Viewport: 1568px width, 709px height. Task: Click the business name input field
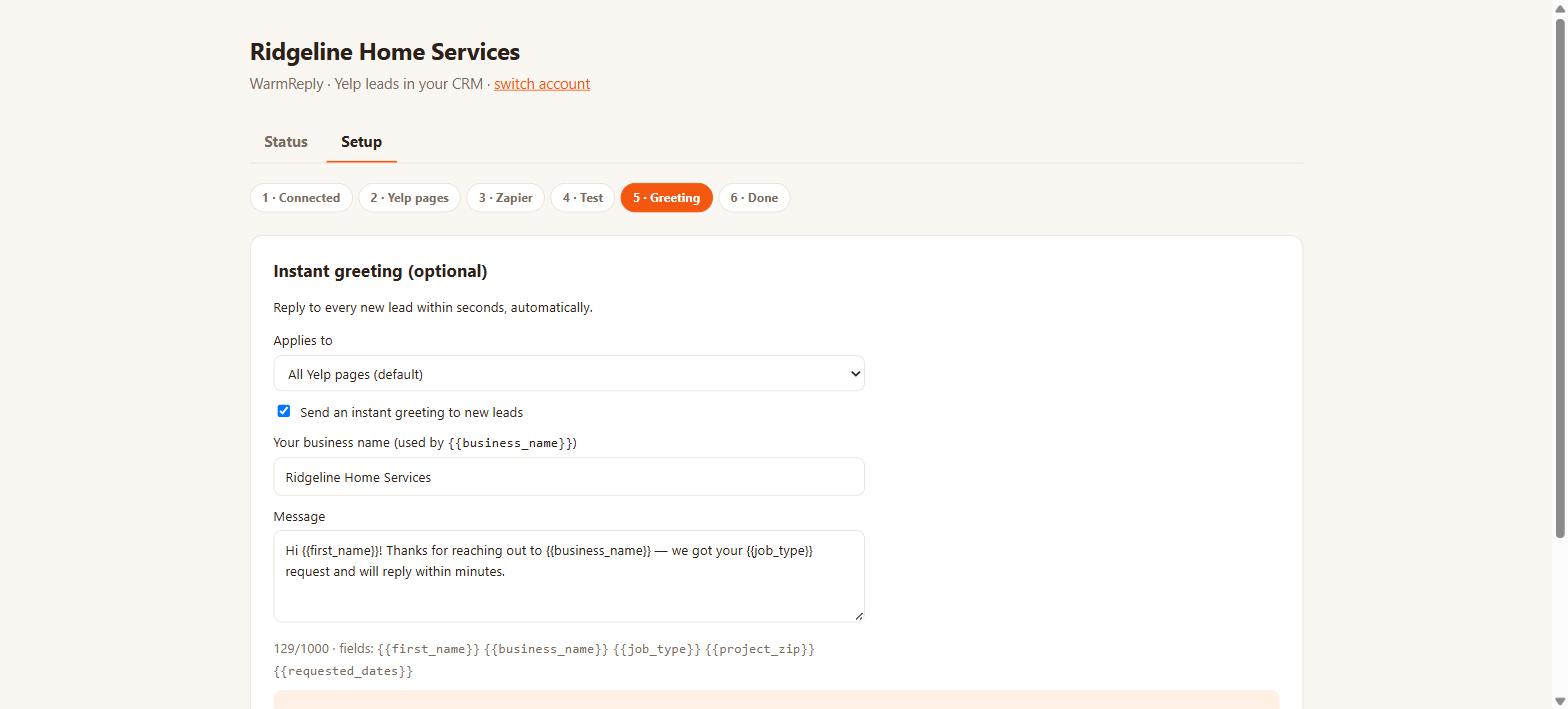pyautogui.click(x=569, y=477)
